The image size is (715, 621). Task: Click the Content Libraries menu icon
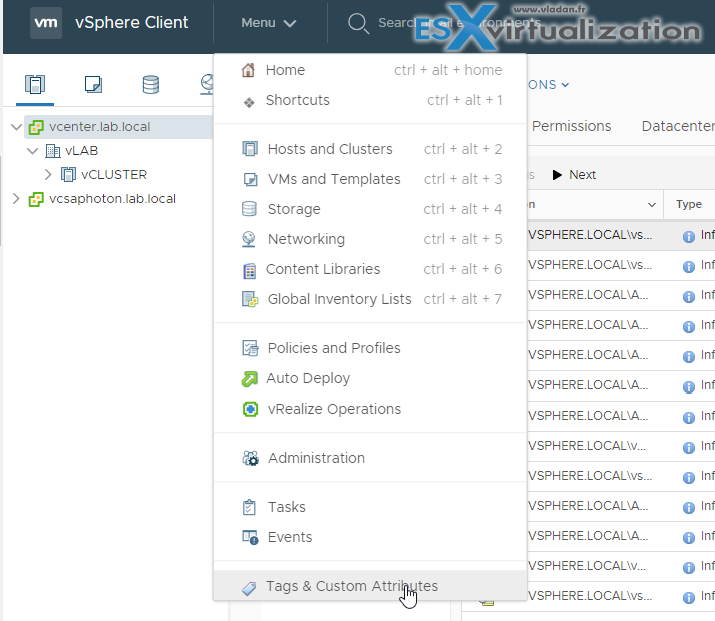click(249, 271)
